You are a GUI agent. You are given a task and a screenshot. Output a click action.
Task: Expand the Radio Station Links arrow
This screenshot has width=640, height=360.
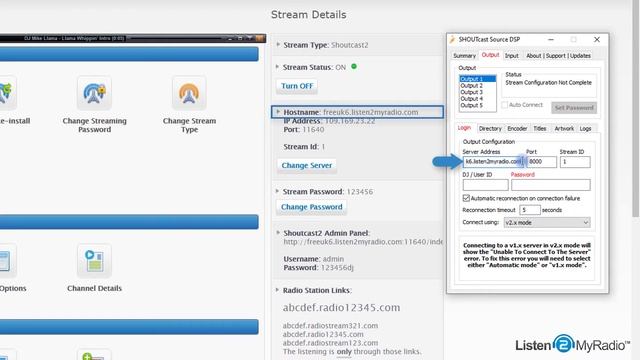(x=278, y=290)
